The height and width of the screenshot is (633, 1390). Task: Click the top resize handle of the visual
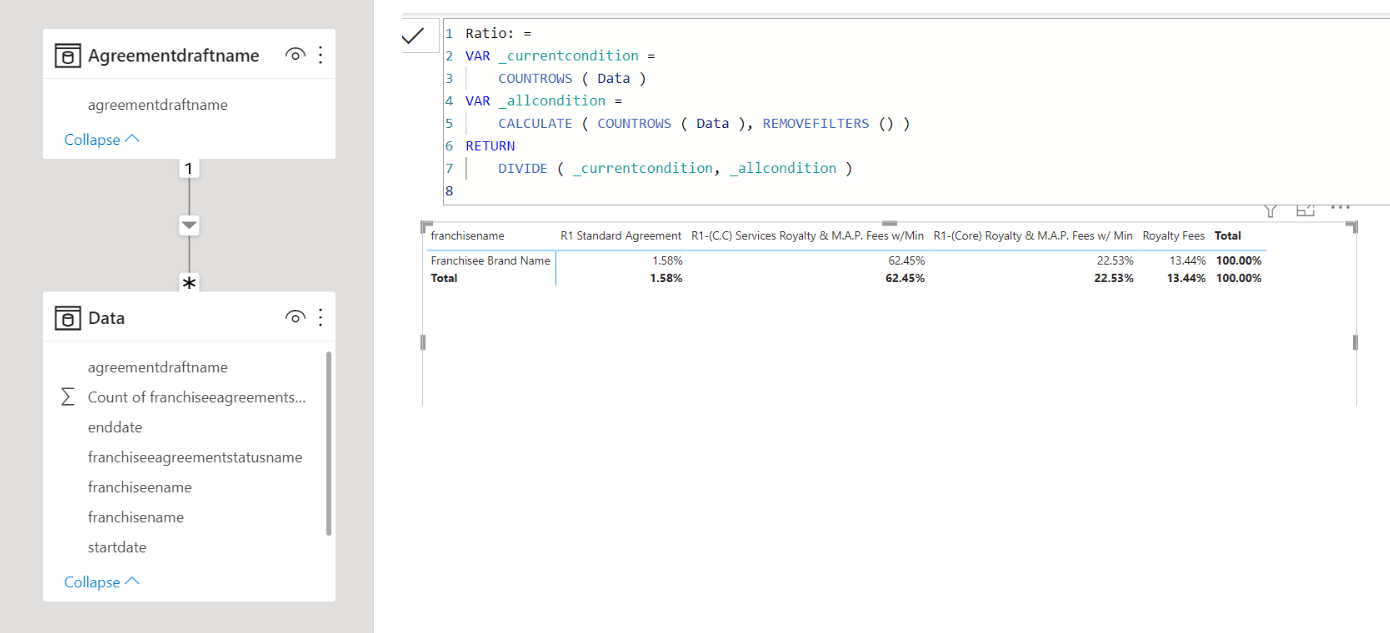[890, 224]
